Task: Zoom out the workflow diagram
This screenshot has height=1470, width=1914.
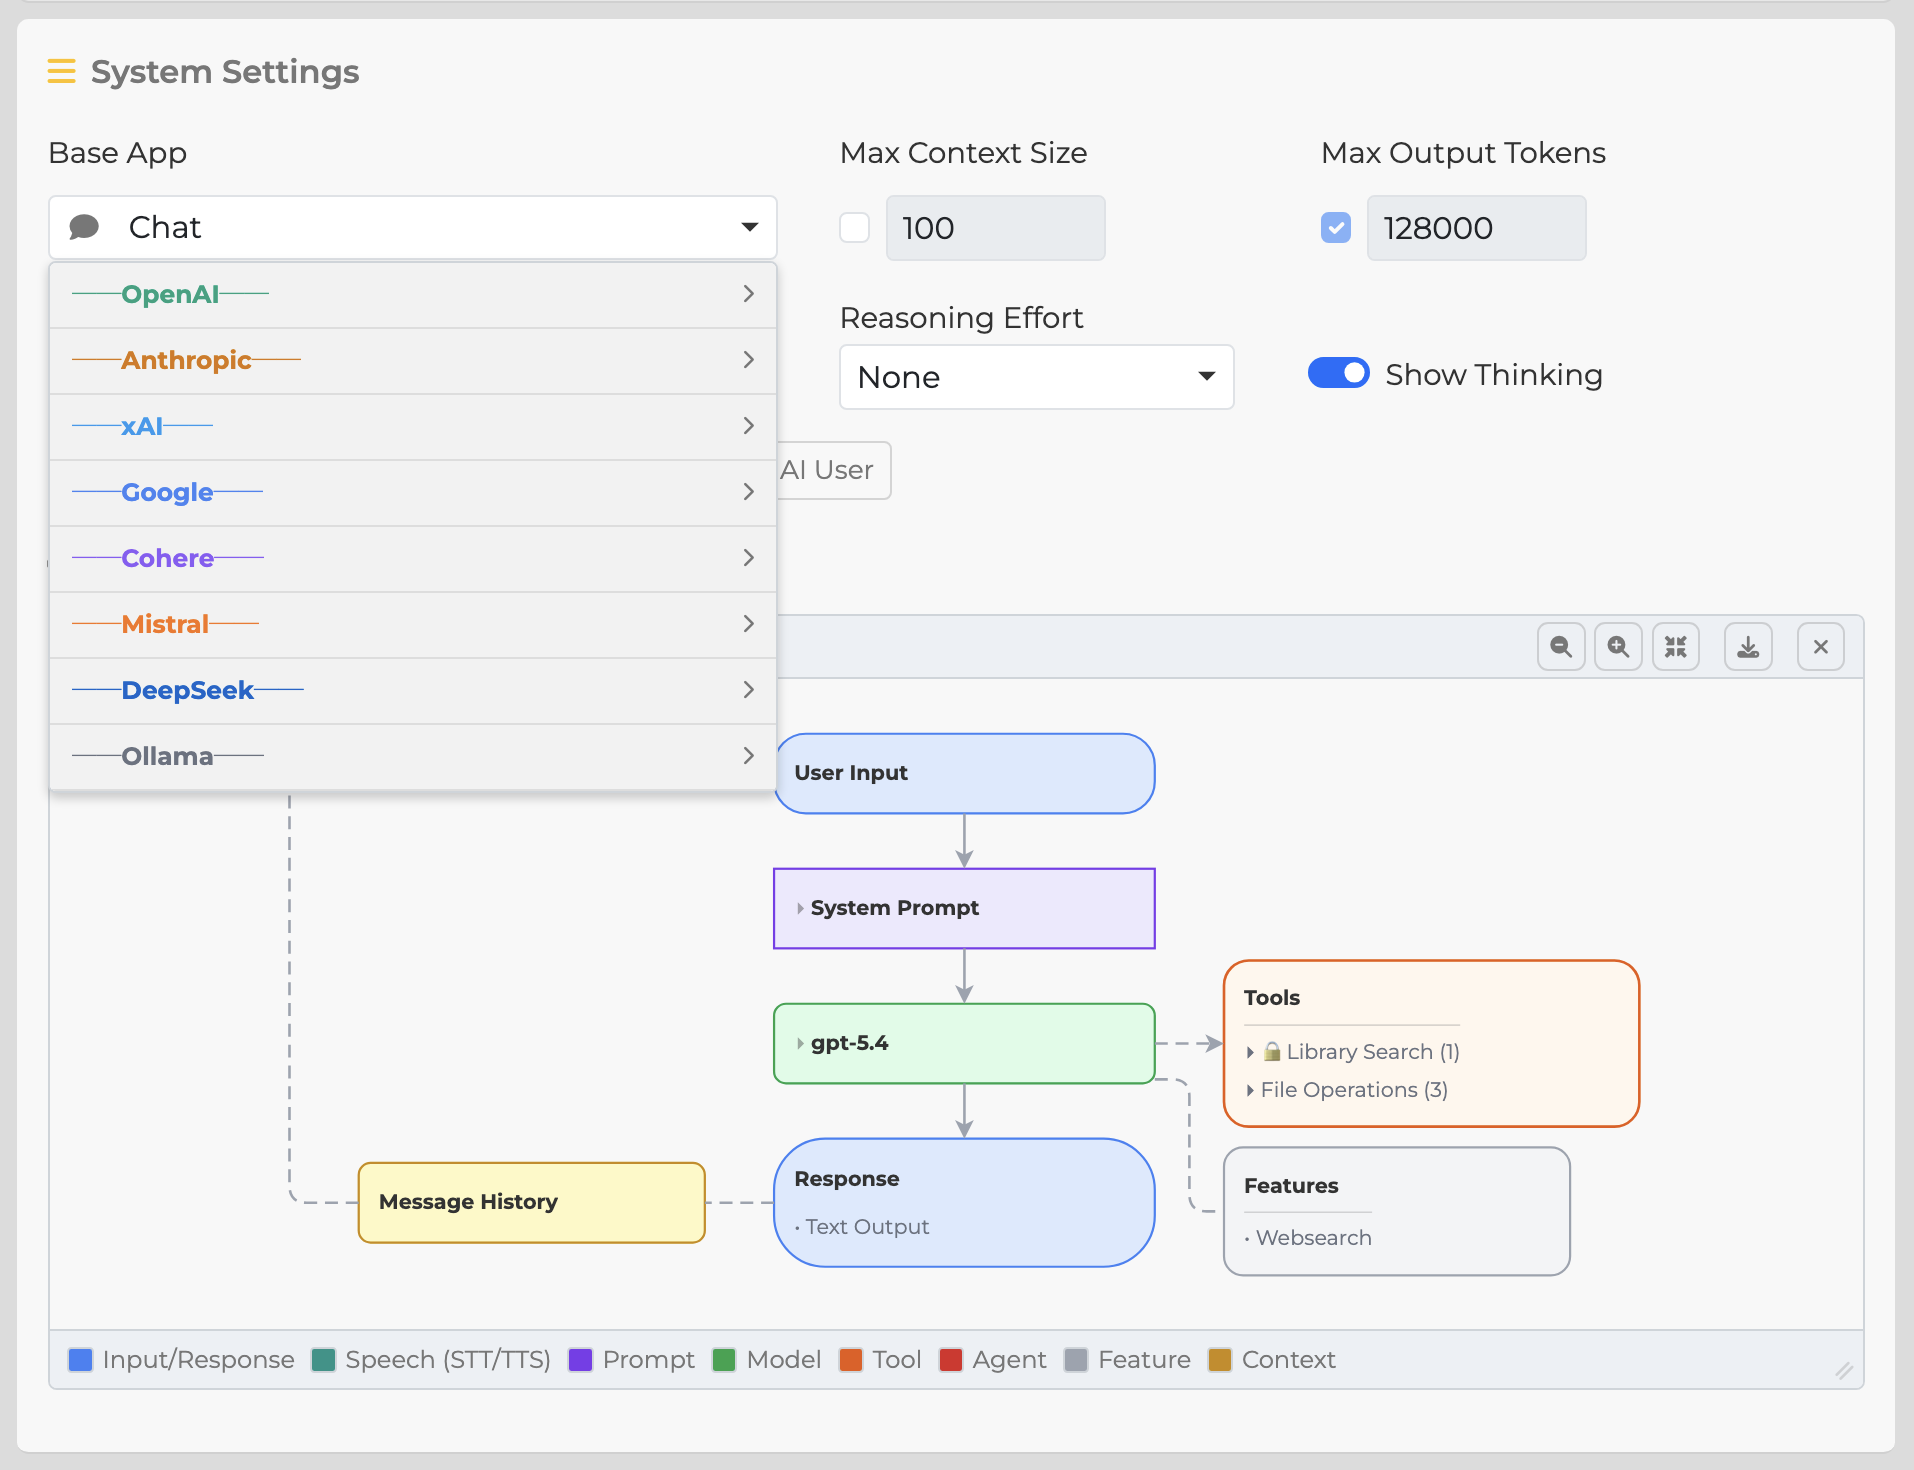Action: (1561, 646)
